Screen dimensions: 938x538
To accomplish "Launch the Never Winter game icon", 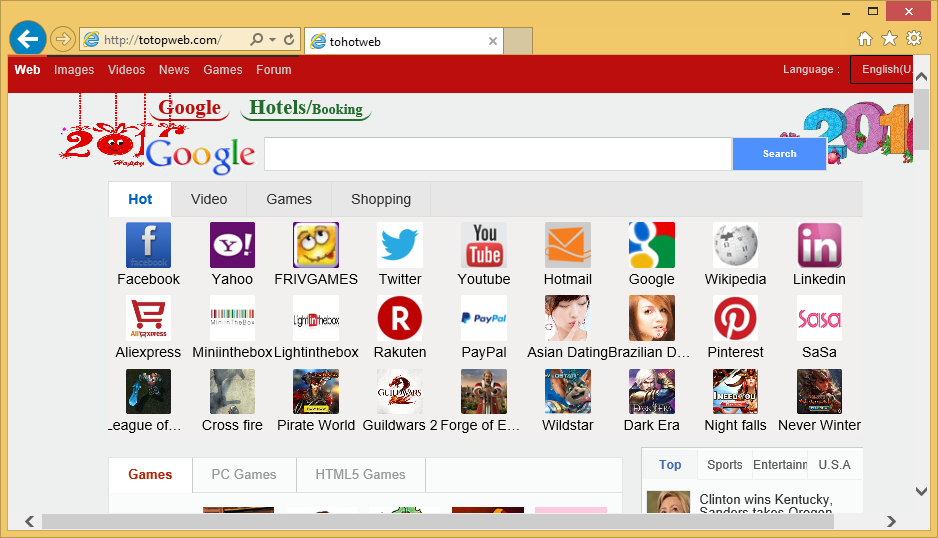I will tap(820, 391).
